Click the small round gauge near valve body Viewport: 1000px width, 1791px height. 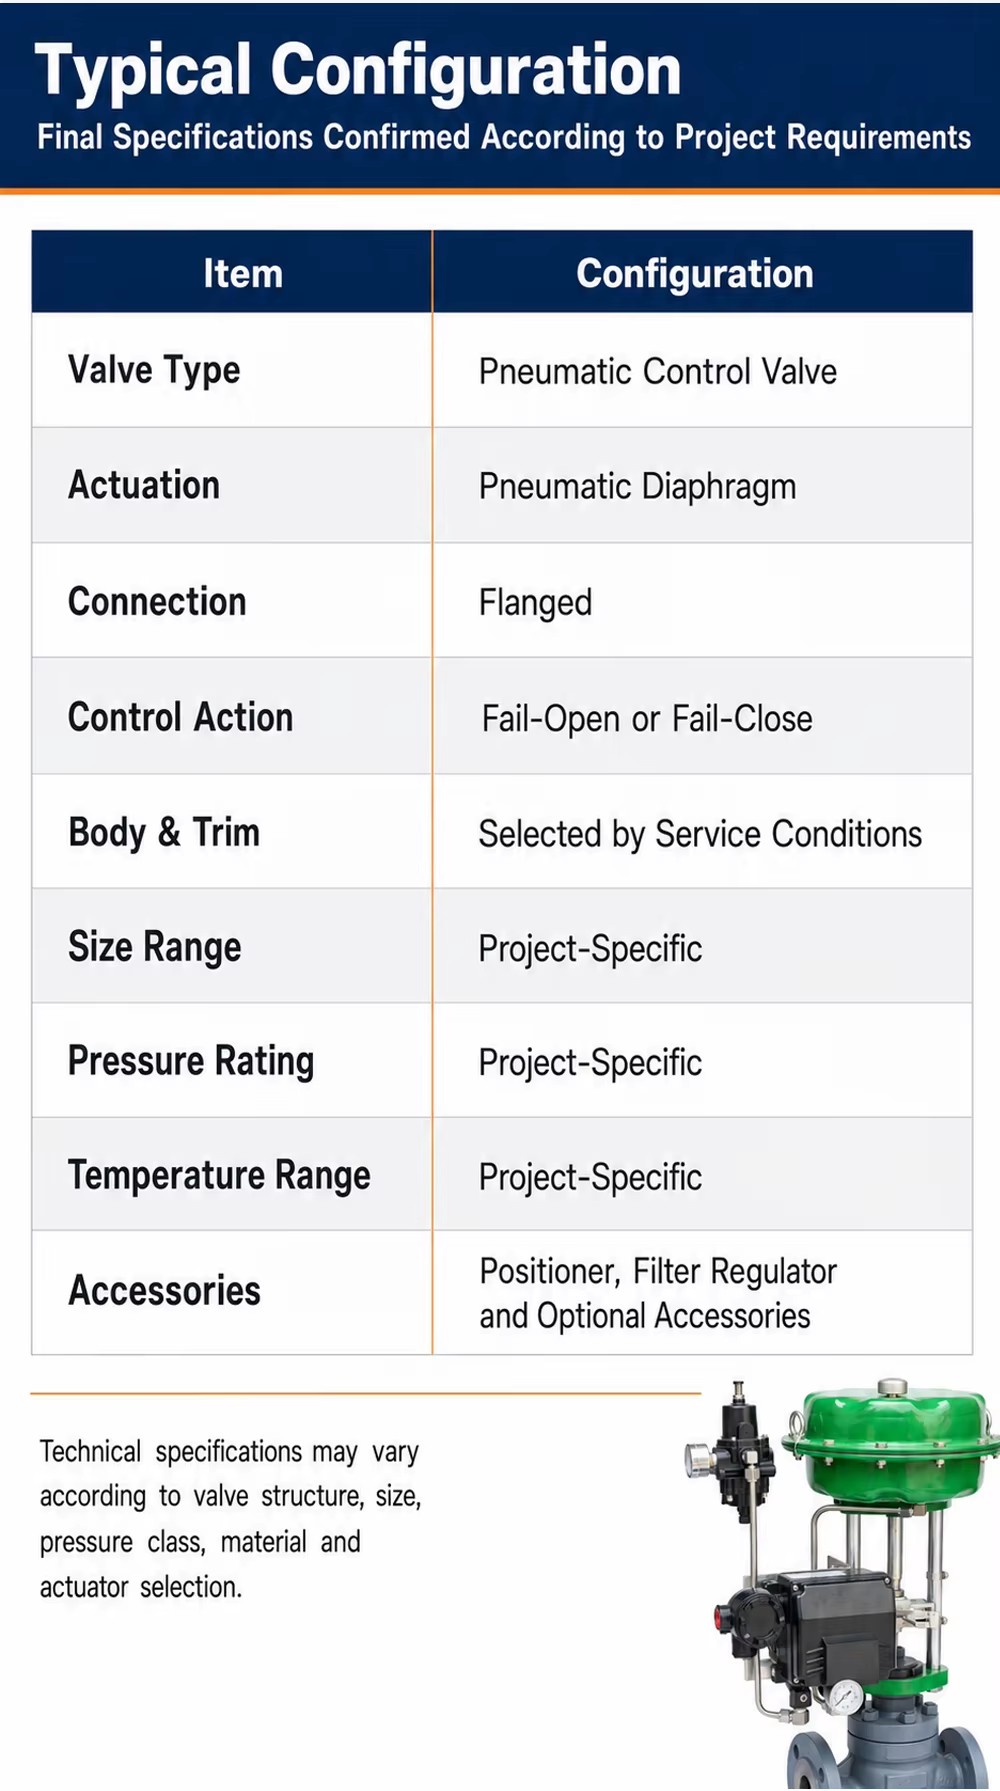pyautogui.click(x=845, y=1696)
